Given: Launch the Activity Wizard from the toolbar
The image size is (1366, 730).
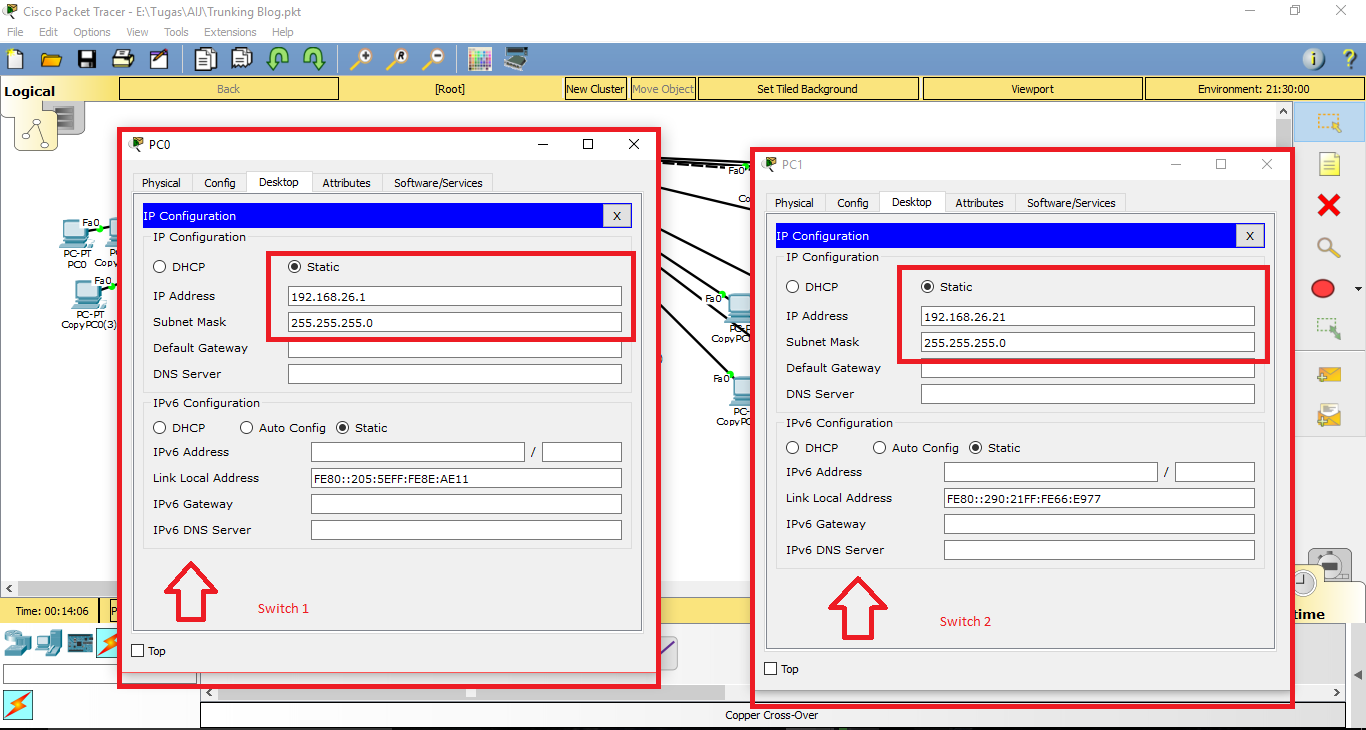Looking at the screenshot, I should [161, 59].
